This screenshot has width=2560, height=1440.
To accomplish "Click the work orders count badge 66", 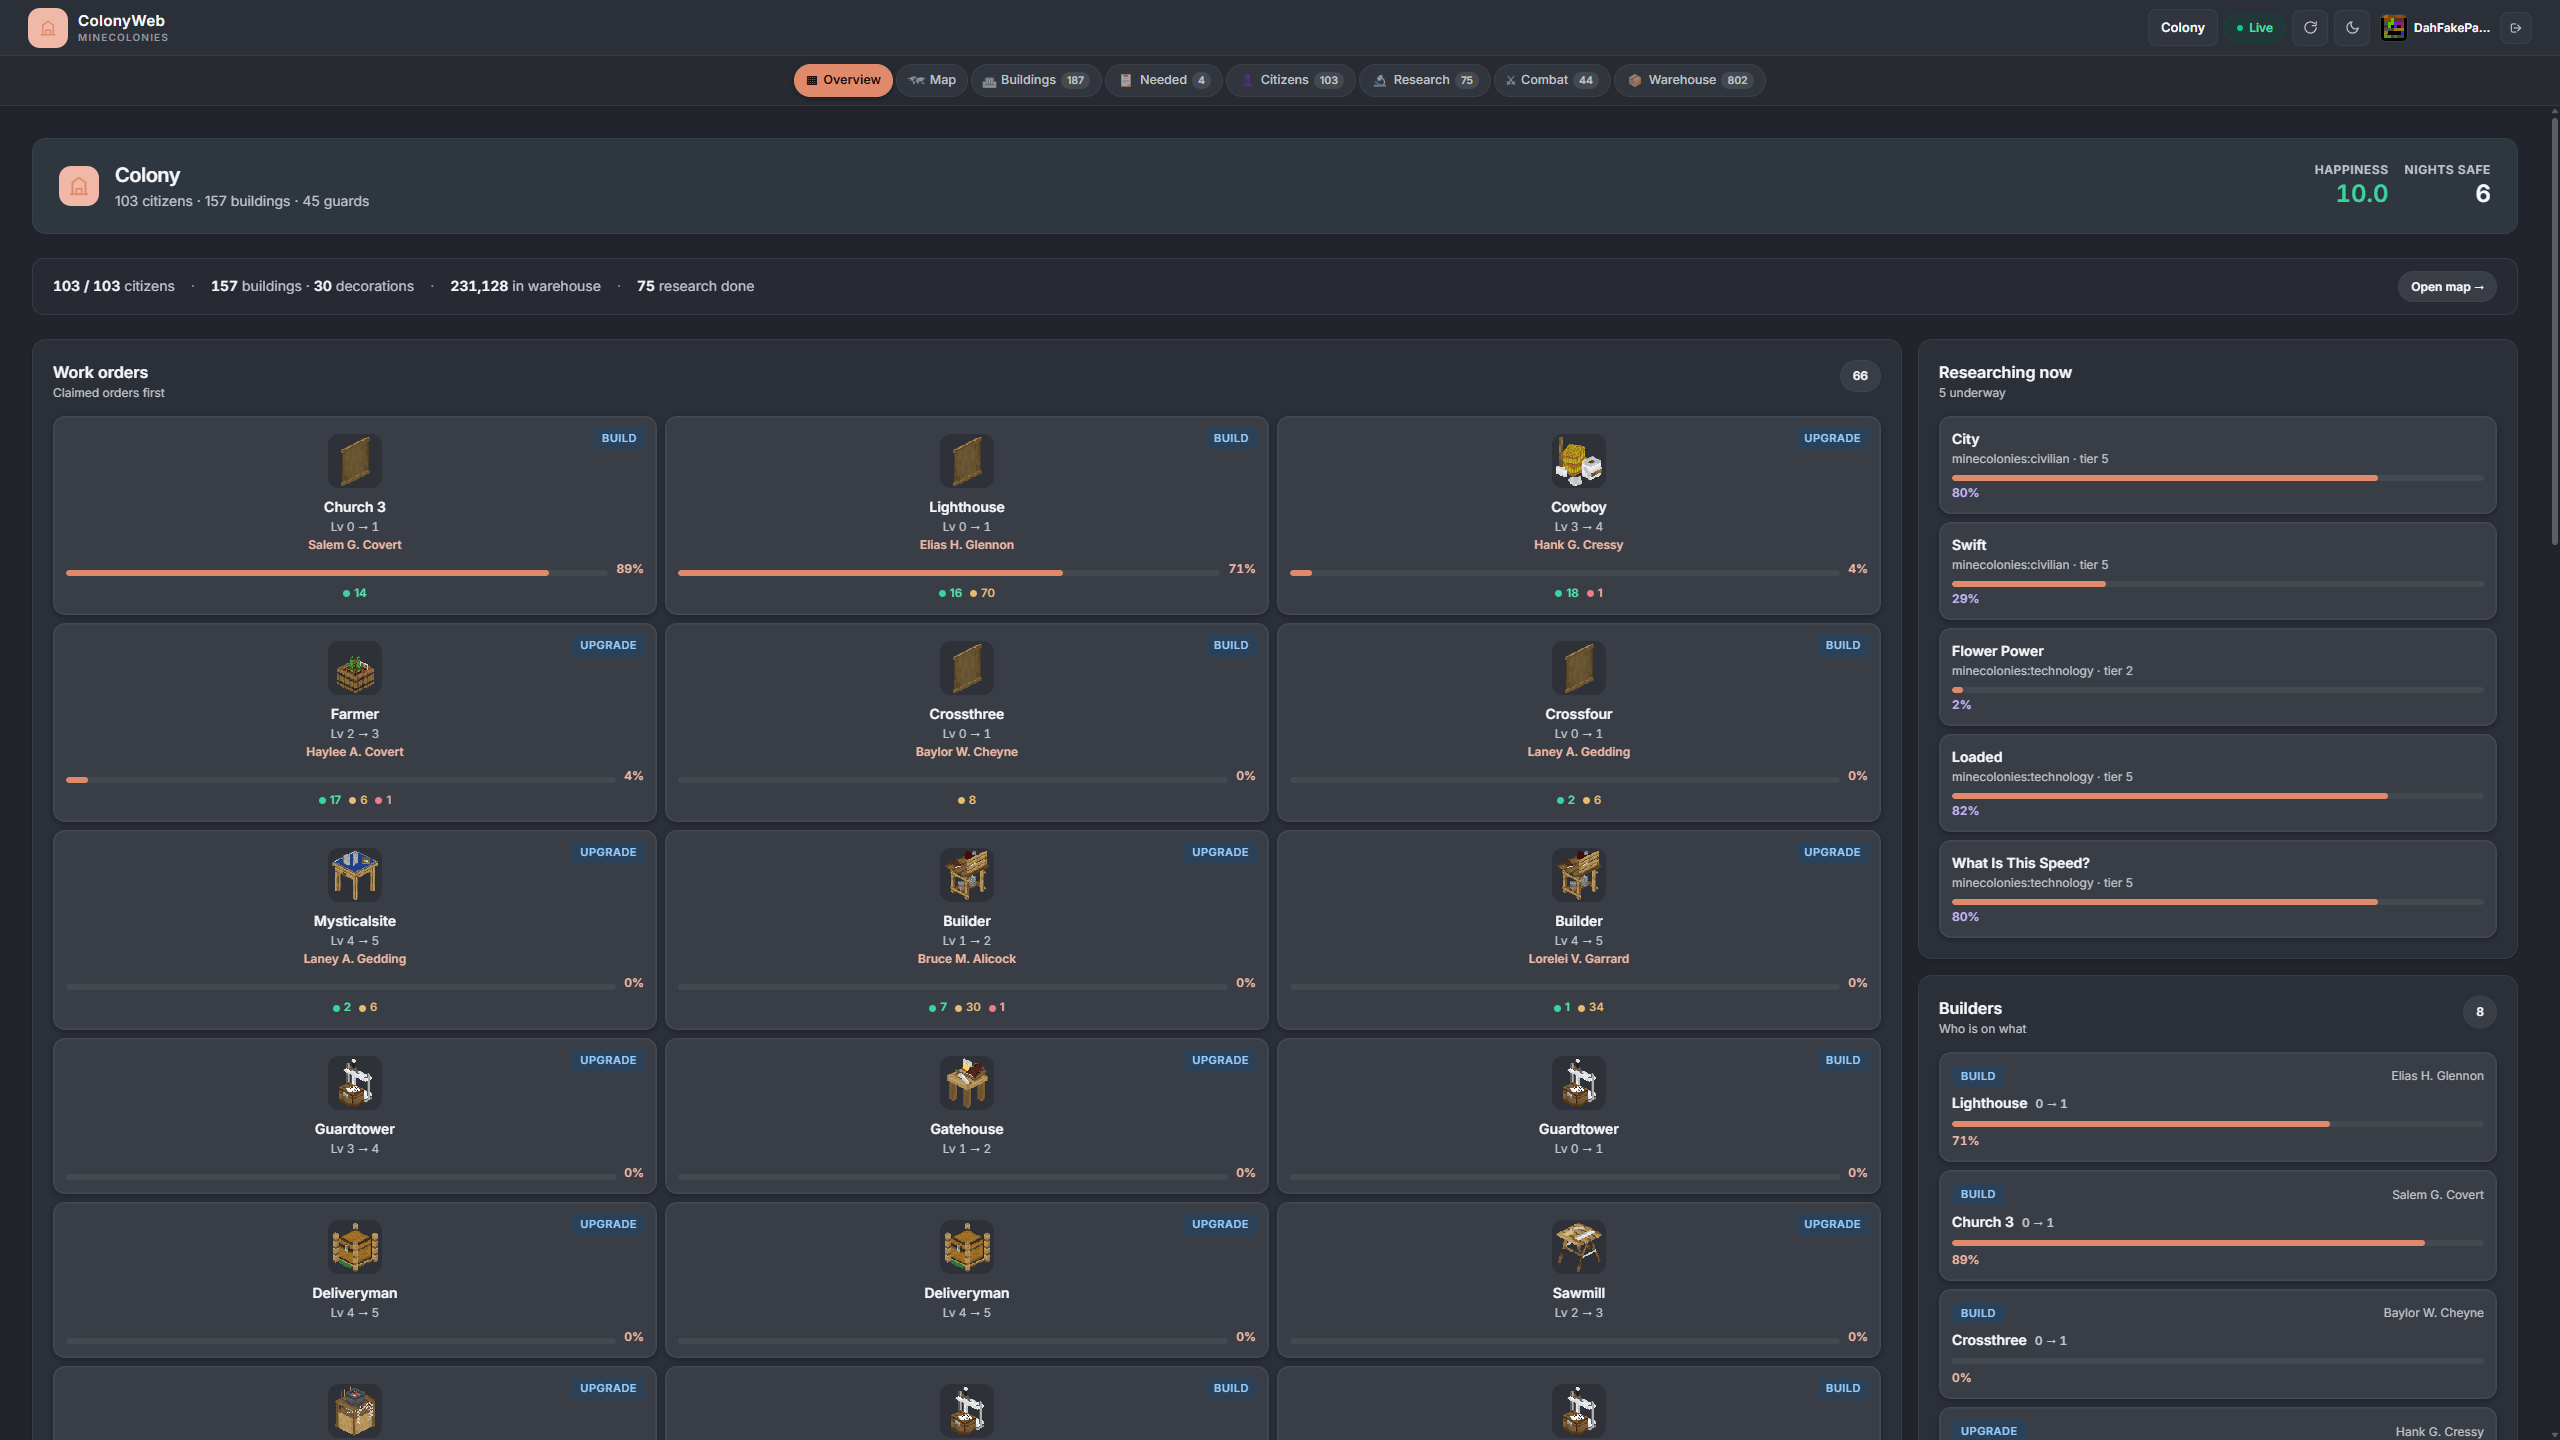I will (1860, 376).
